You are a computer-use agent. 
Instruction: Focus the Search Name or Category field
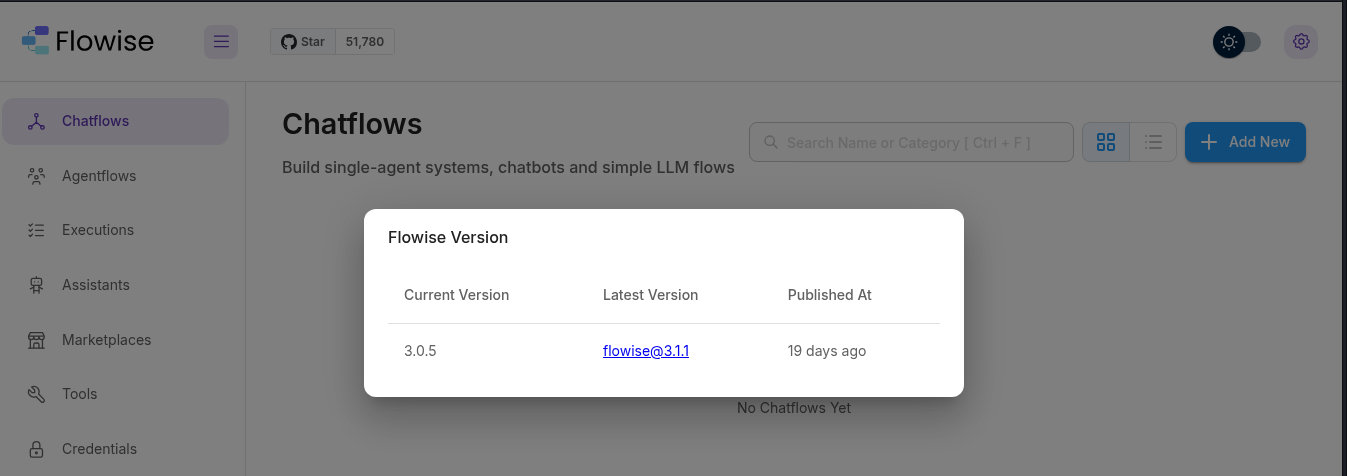click(x=911, y=142)
